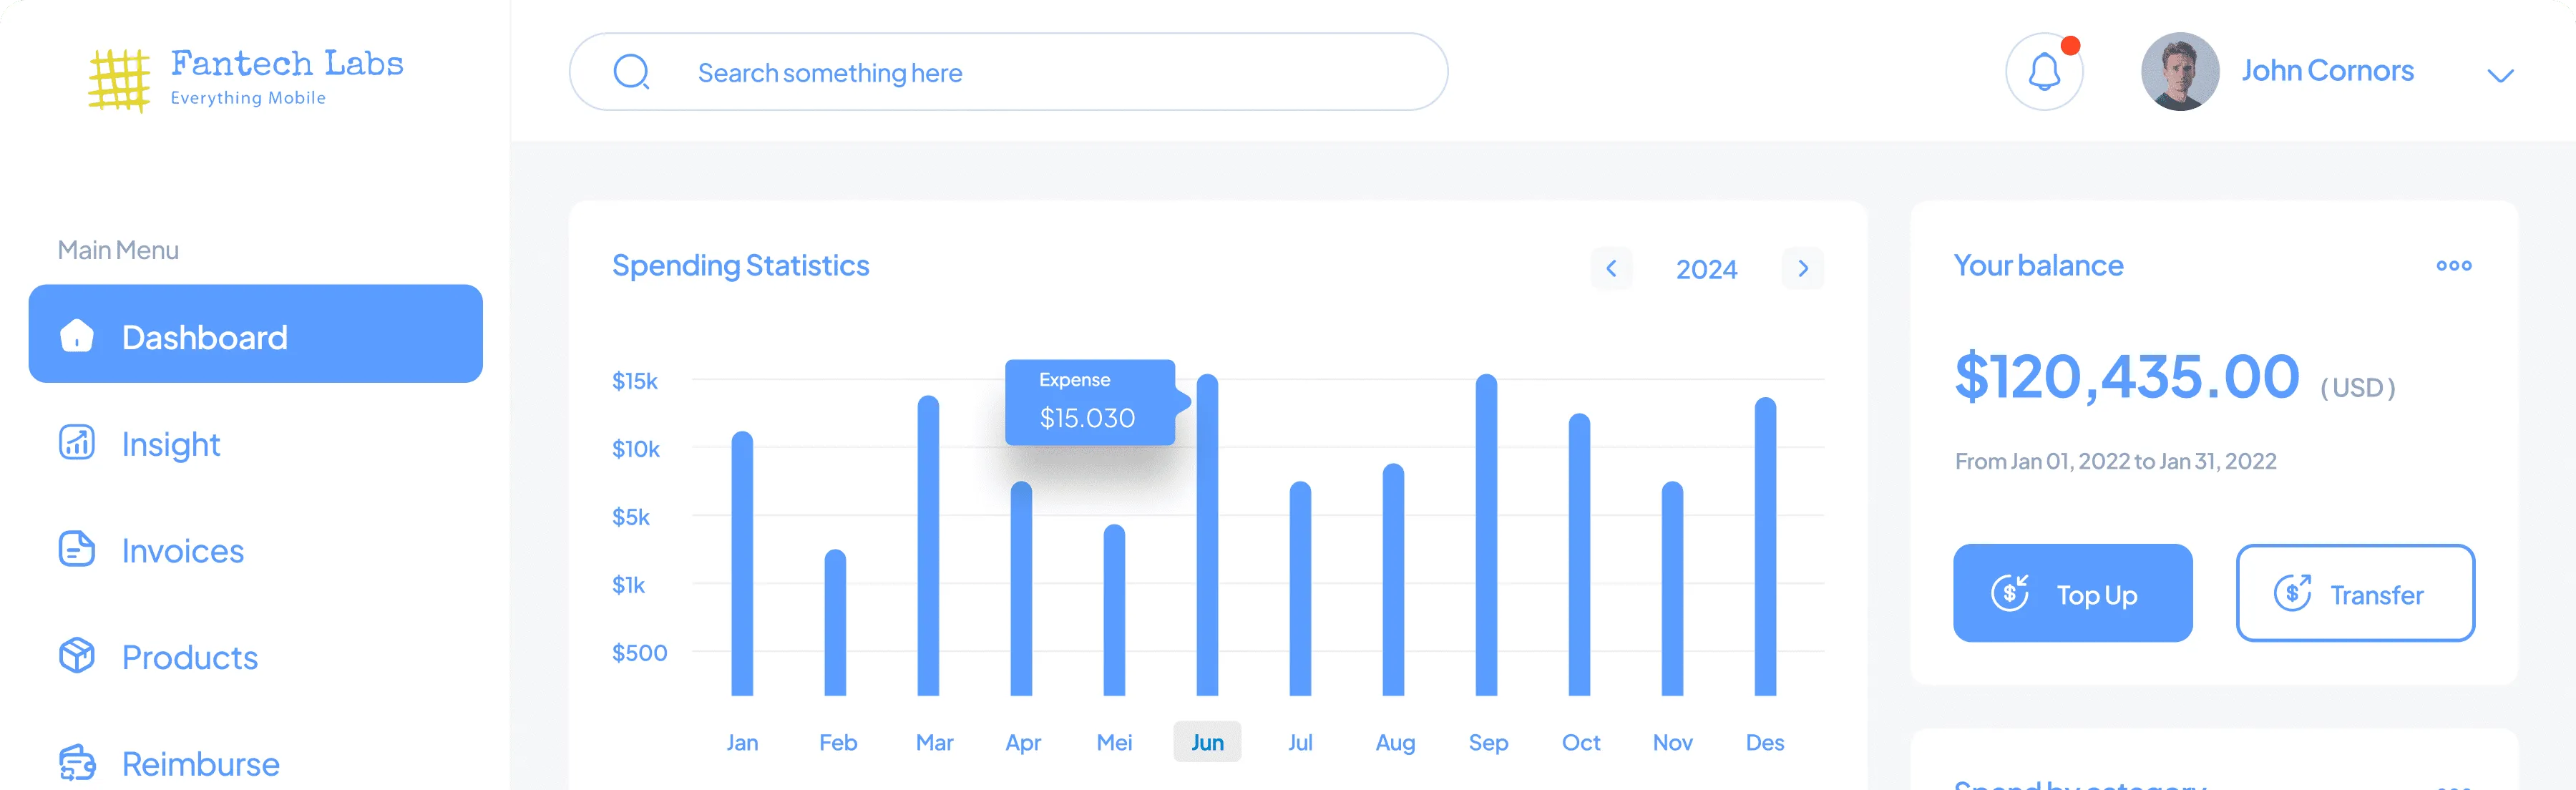This screenshot has width=2576, height=790.
Task: Click the Insight chart icon
Action: click(77, 442)
